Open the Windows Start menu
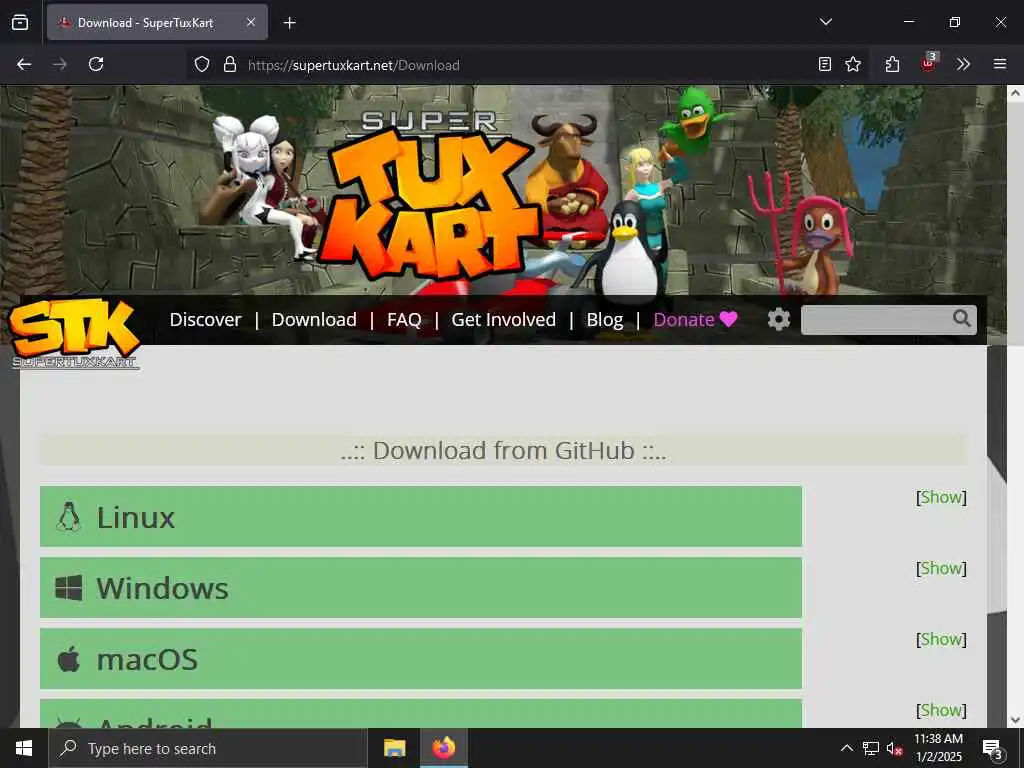Image resolution: width=1024 pixels, height=768 pixels. point(24,748)
